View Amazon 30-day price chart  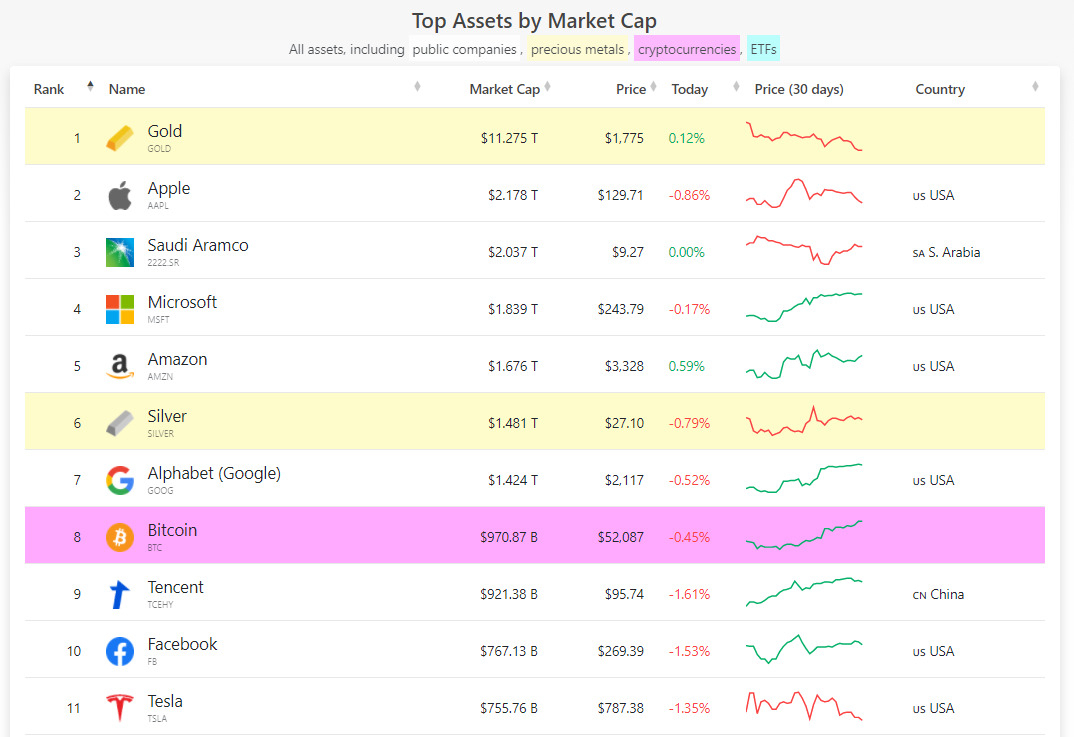(x=804, y=364)
